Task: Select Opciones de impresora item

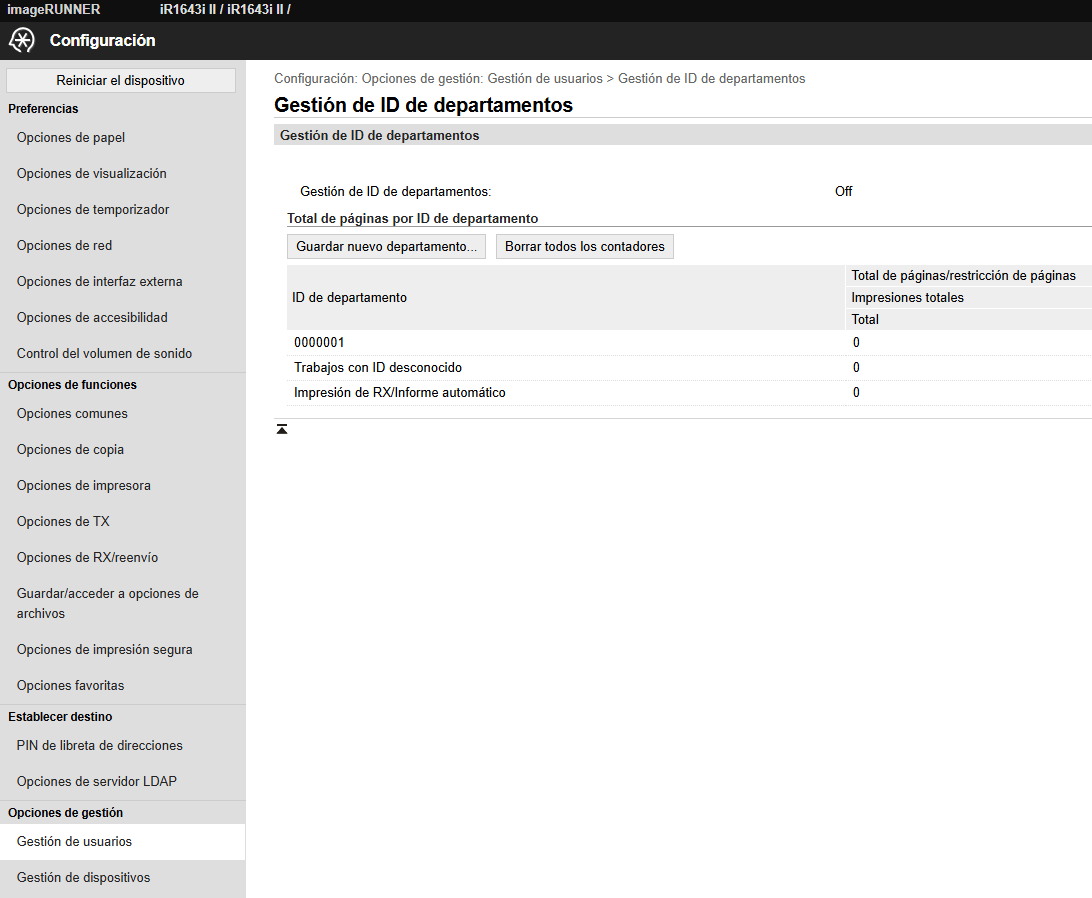Action: (x=84, y=486)
